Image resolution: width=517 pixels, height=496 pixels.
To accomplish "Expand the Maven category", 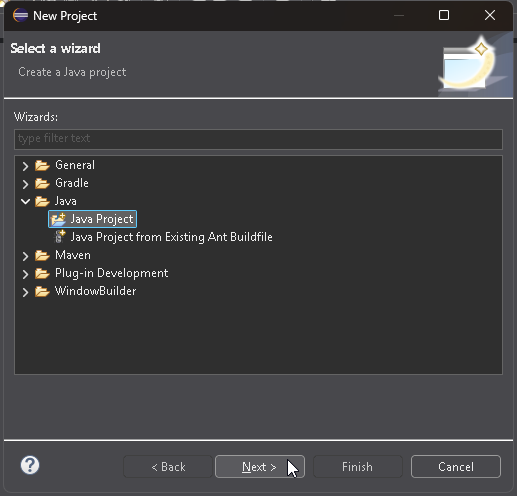I will [x=25, y=256].
